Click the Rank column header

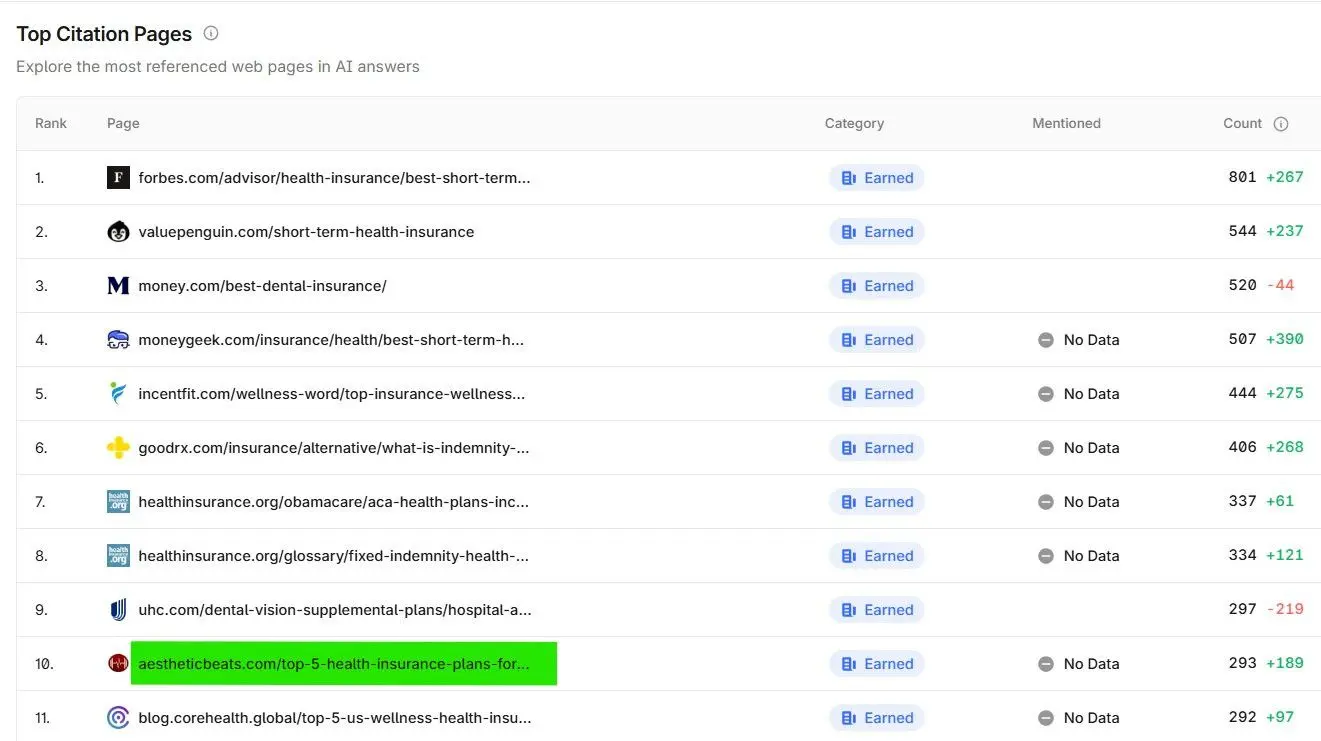(x=51, y=124)
